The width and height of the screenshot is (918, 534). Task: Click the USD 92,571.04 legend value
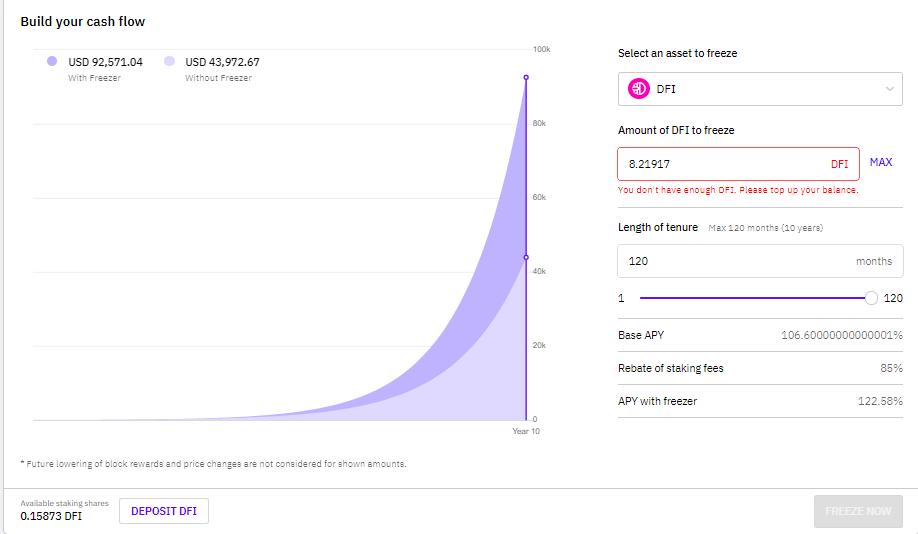tap(105, 62)
